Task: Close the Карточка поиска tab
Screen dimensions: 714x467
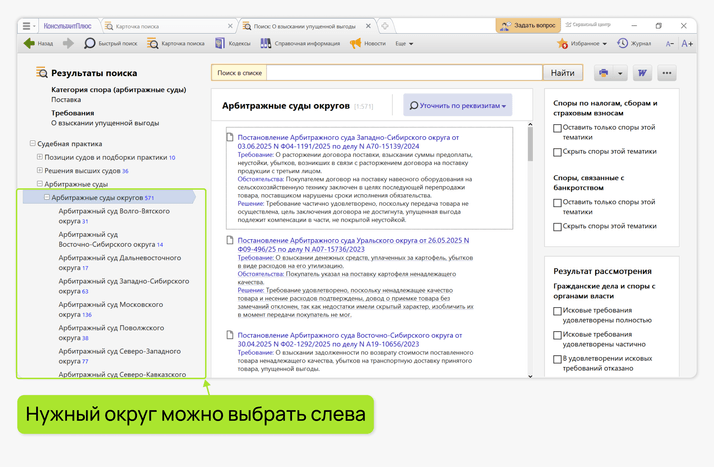Action: [230, 26]
